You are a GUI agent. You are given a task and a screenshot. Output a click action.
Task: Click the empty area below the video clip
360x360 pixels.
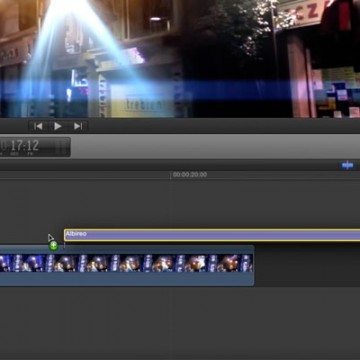pyautogui.click(x=180, y=323)
